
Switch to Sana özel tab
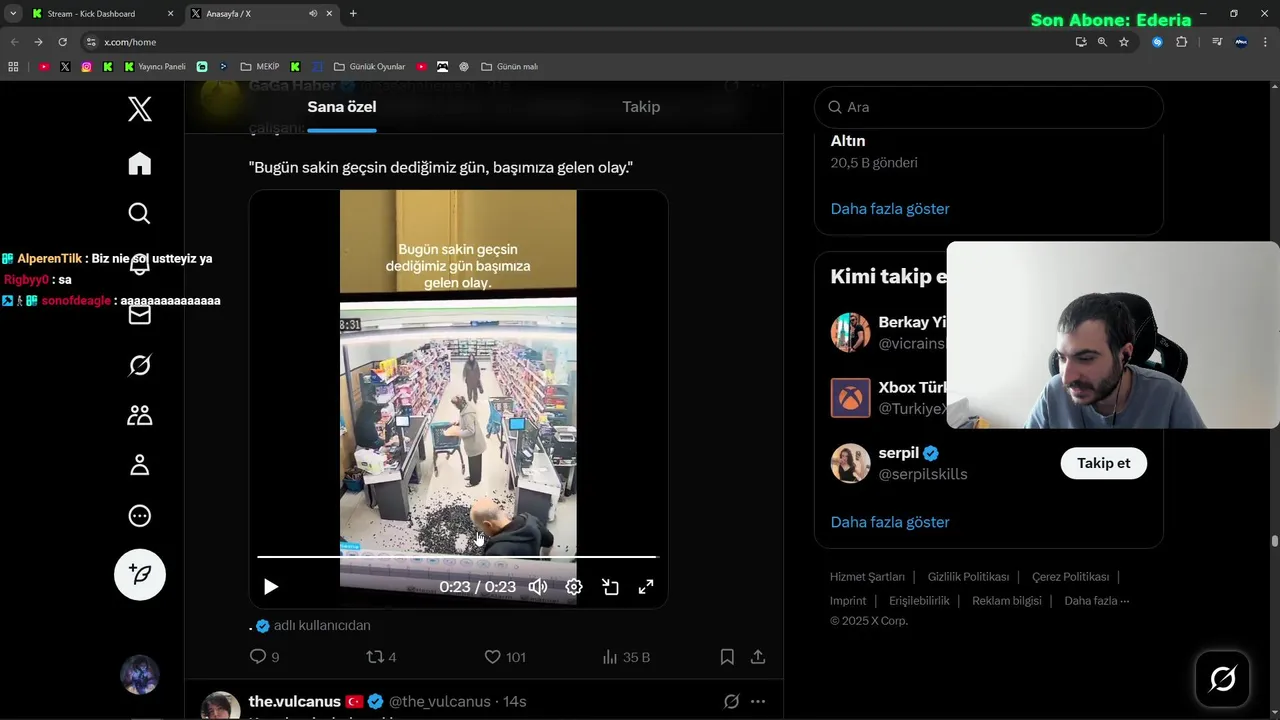[x=342, y=107]
